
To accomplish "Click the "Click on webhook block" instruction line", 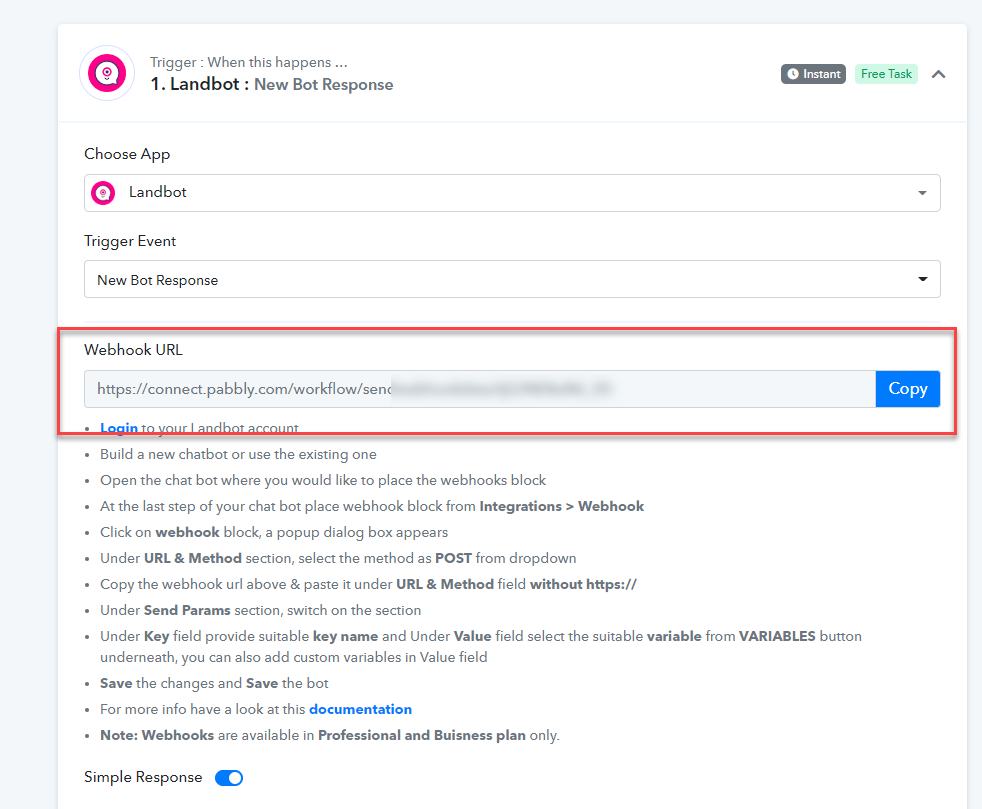I will pos(274,533).
